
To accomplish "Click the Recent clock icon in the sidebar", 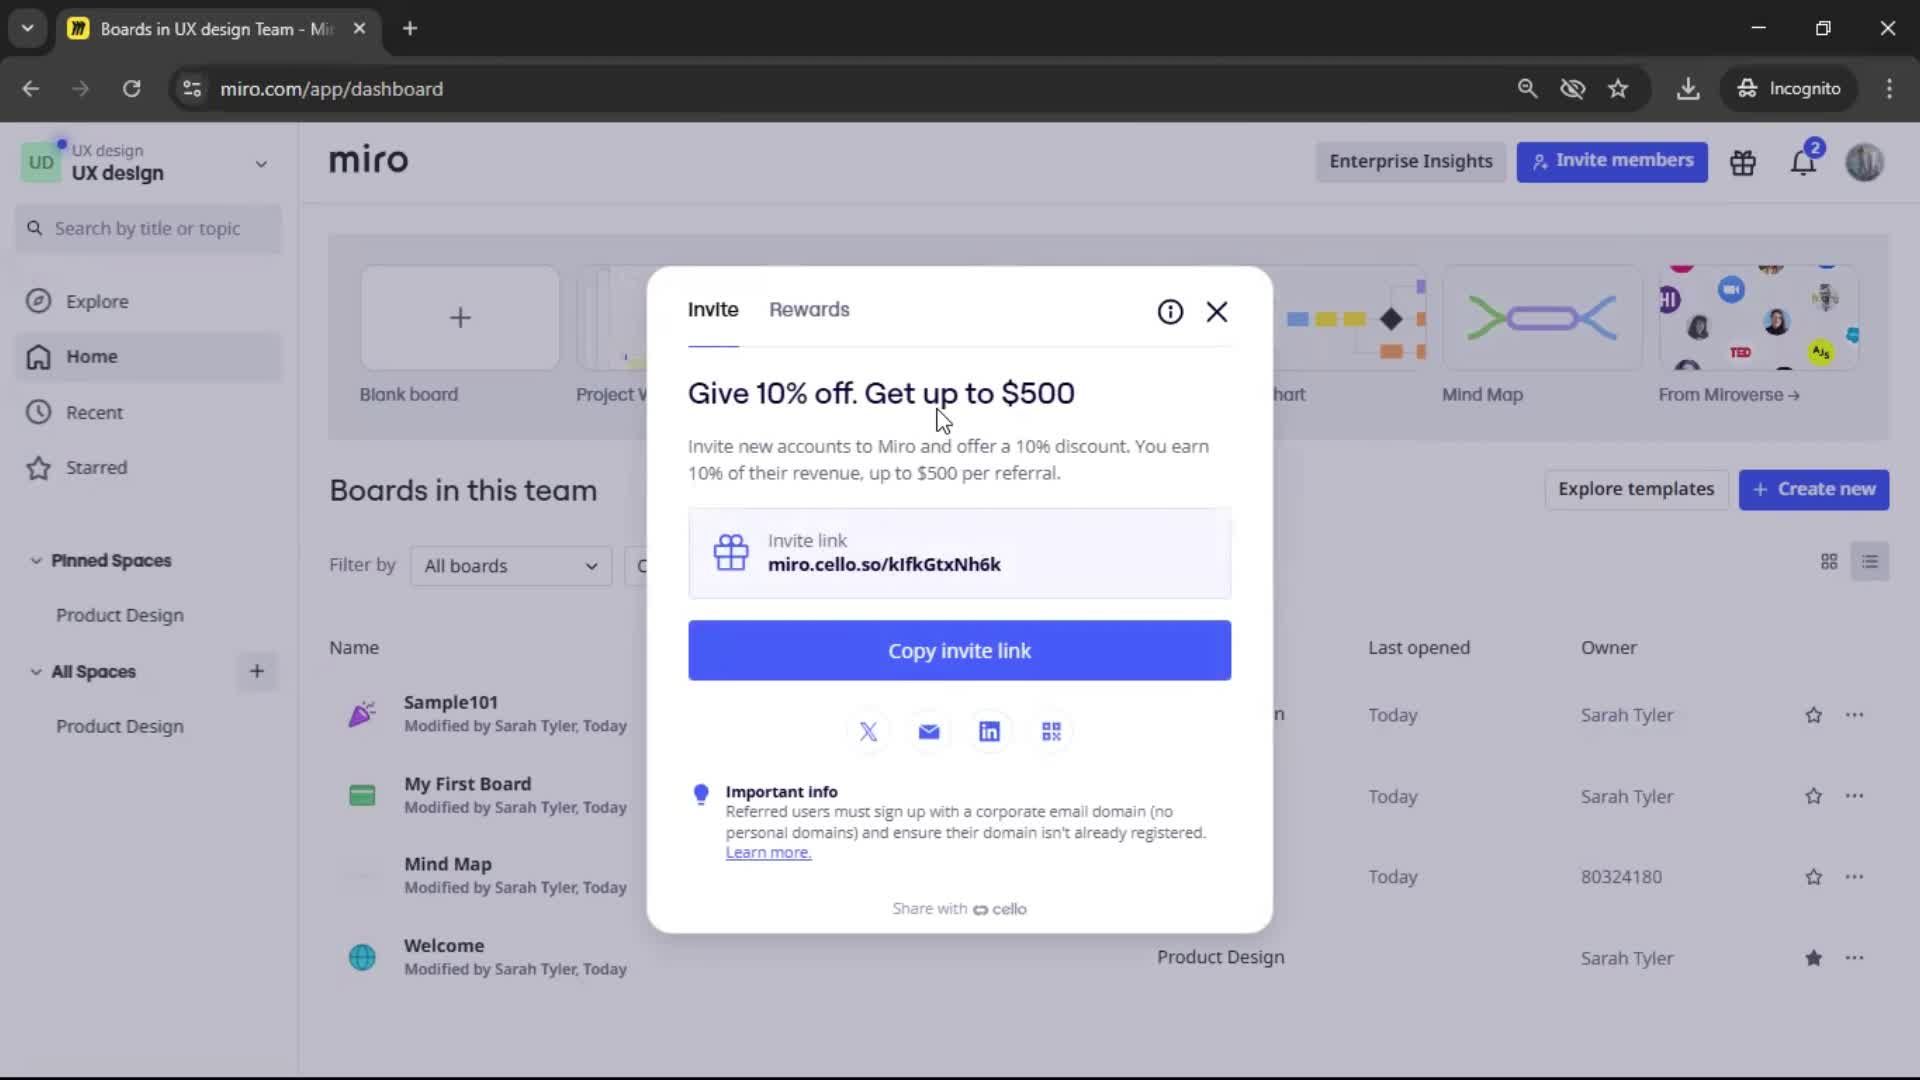I will coord(38,412).
